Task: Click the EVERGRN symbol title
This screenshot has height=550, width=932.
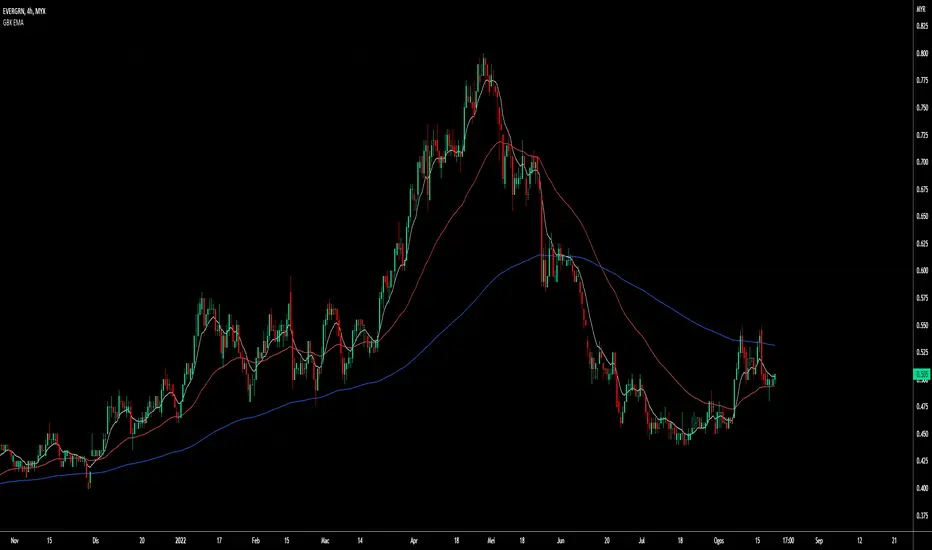Action: (x=24, y=11)
